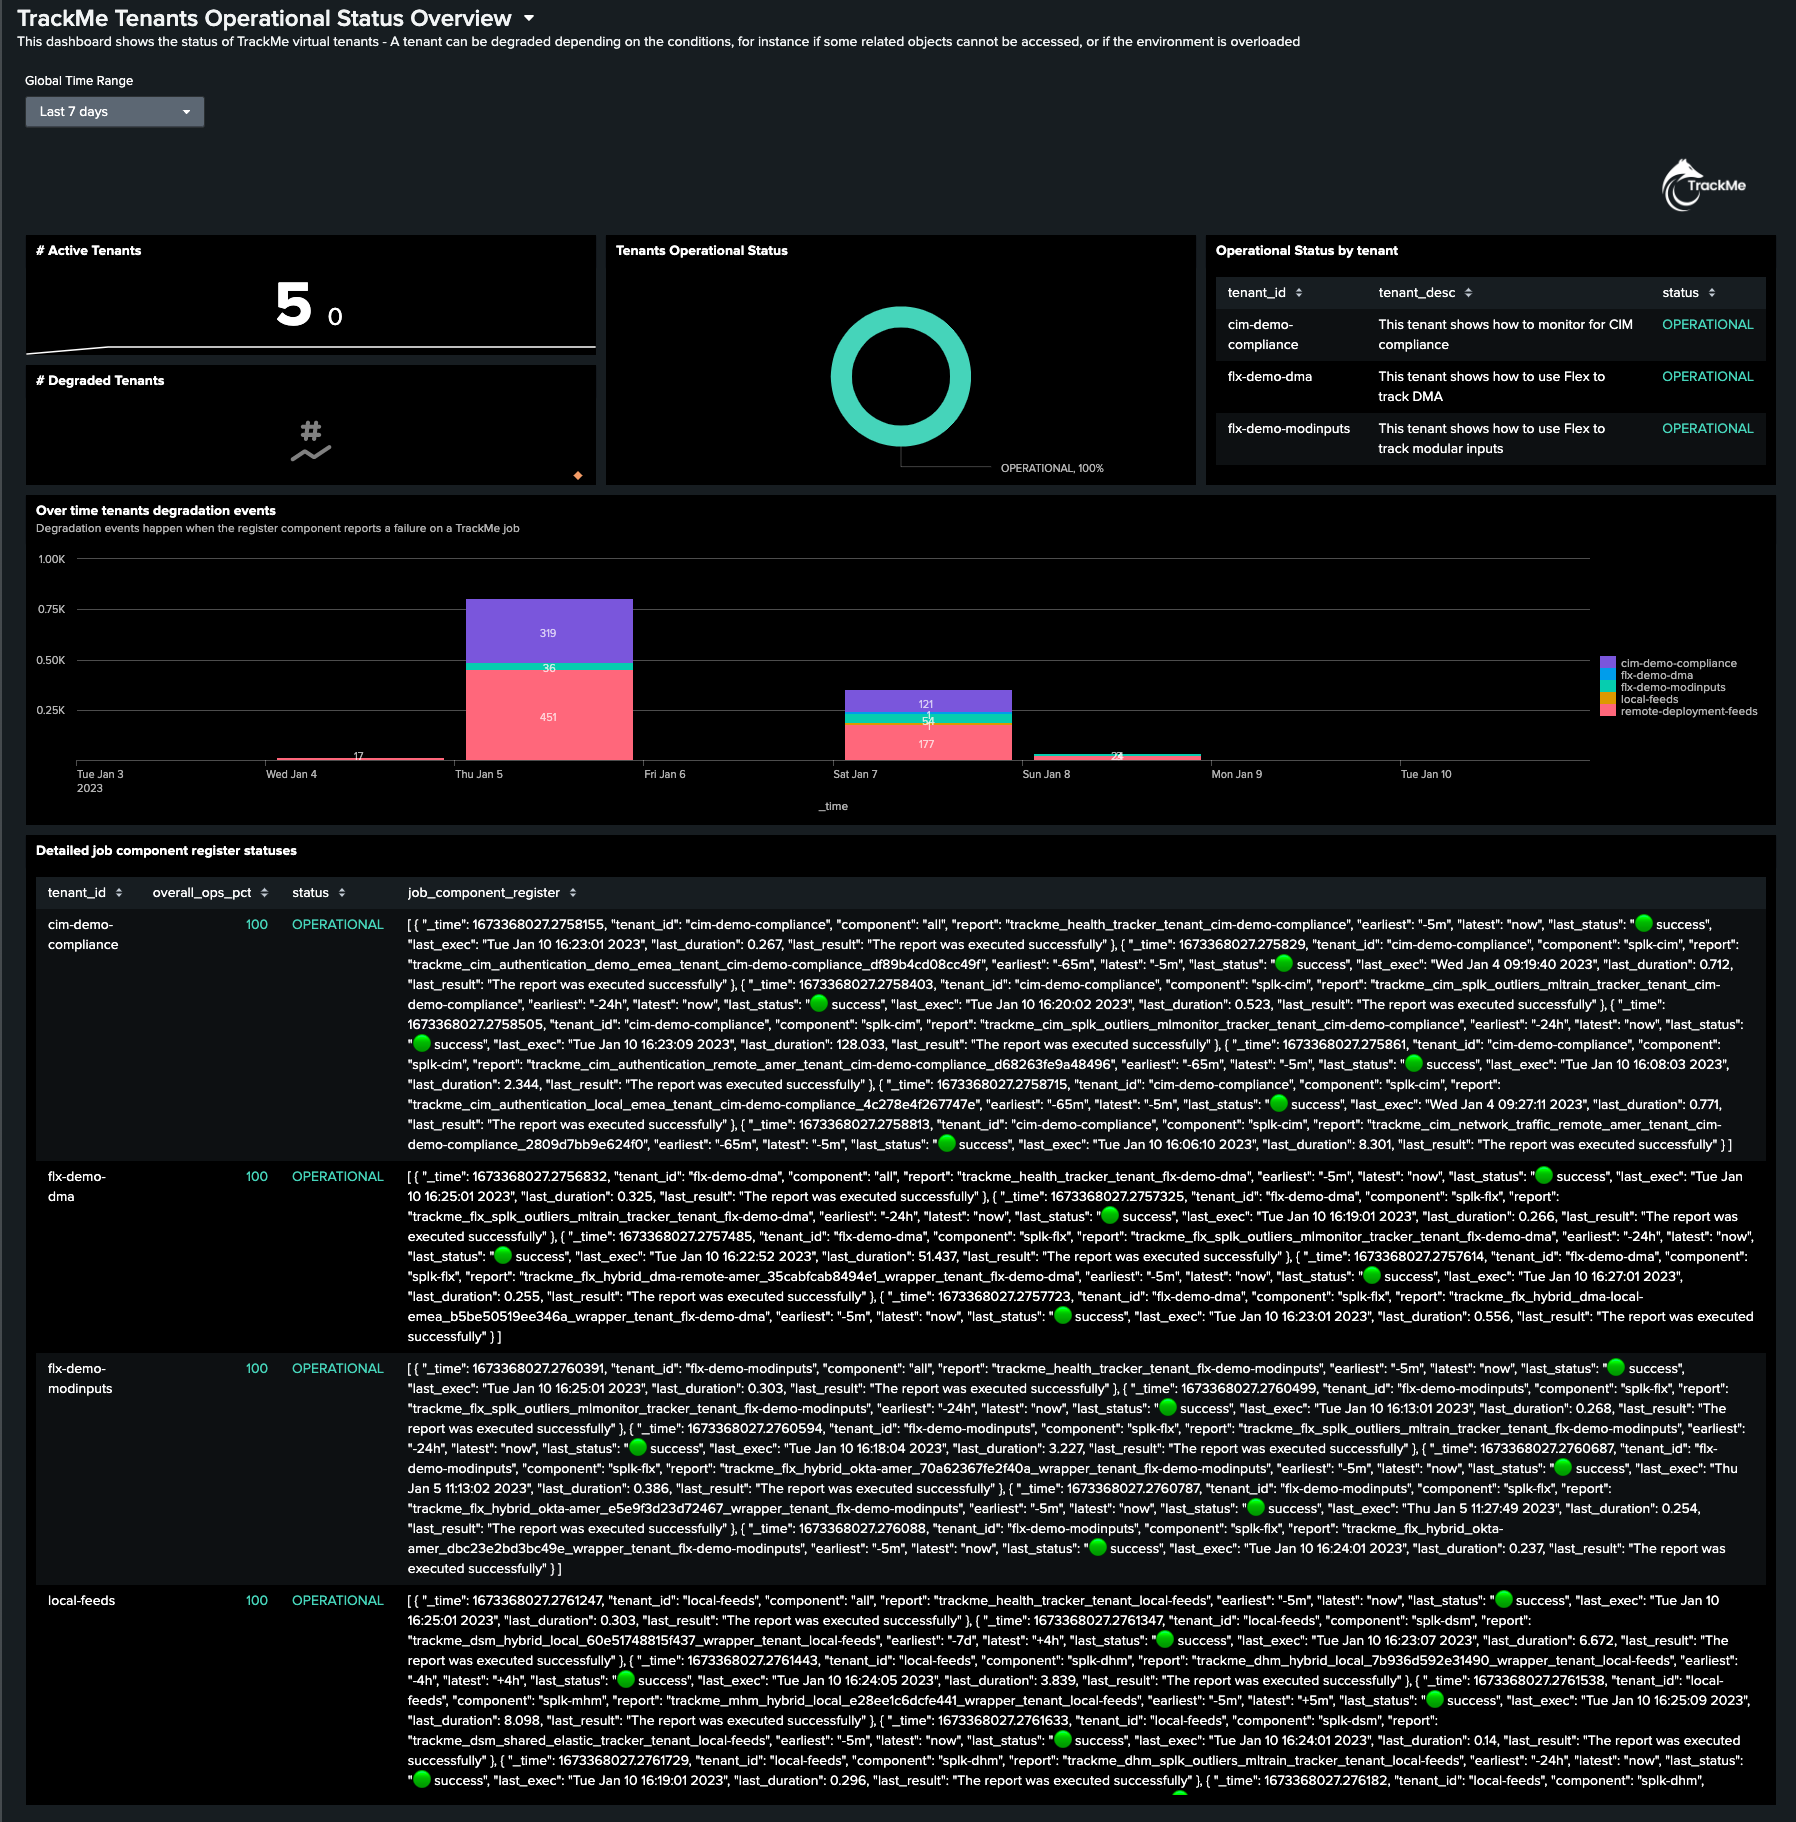Click flx-demo-modinputs in Operational Status table
The width and height of the screenshot is (1796, 1822).
click(x=1288, y=429)
